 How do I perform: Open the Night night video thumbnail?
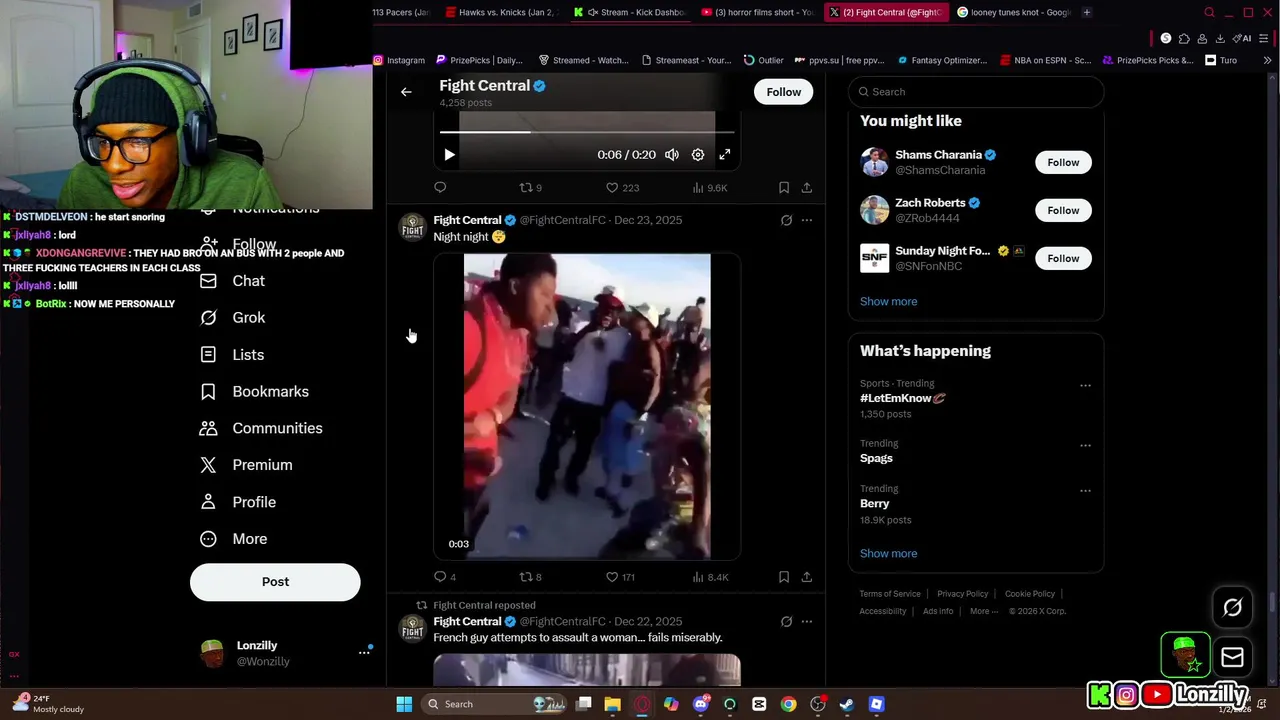(587, 406)
